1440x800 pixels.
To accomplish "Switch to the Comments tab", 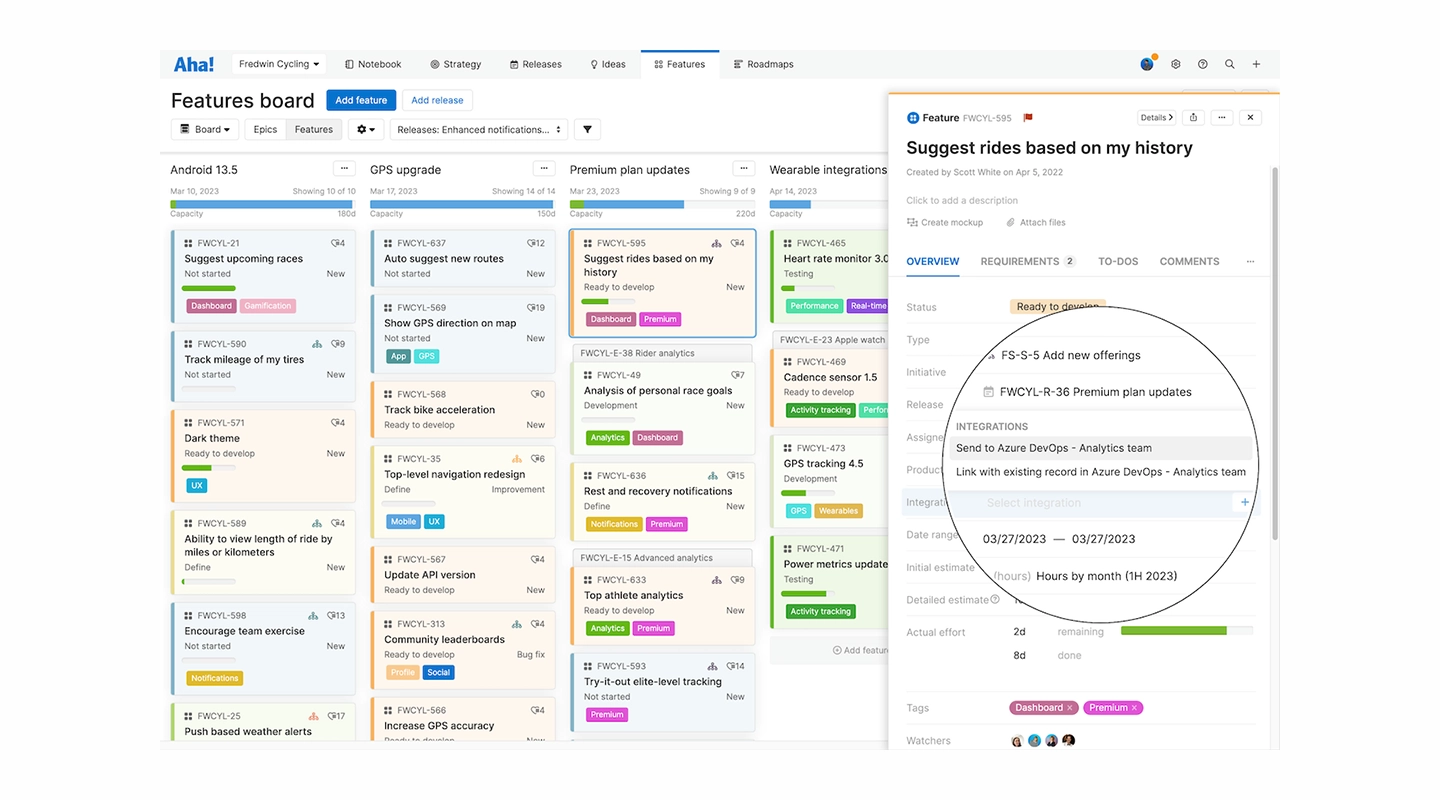I will tap(1189, 262).
